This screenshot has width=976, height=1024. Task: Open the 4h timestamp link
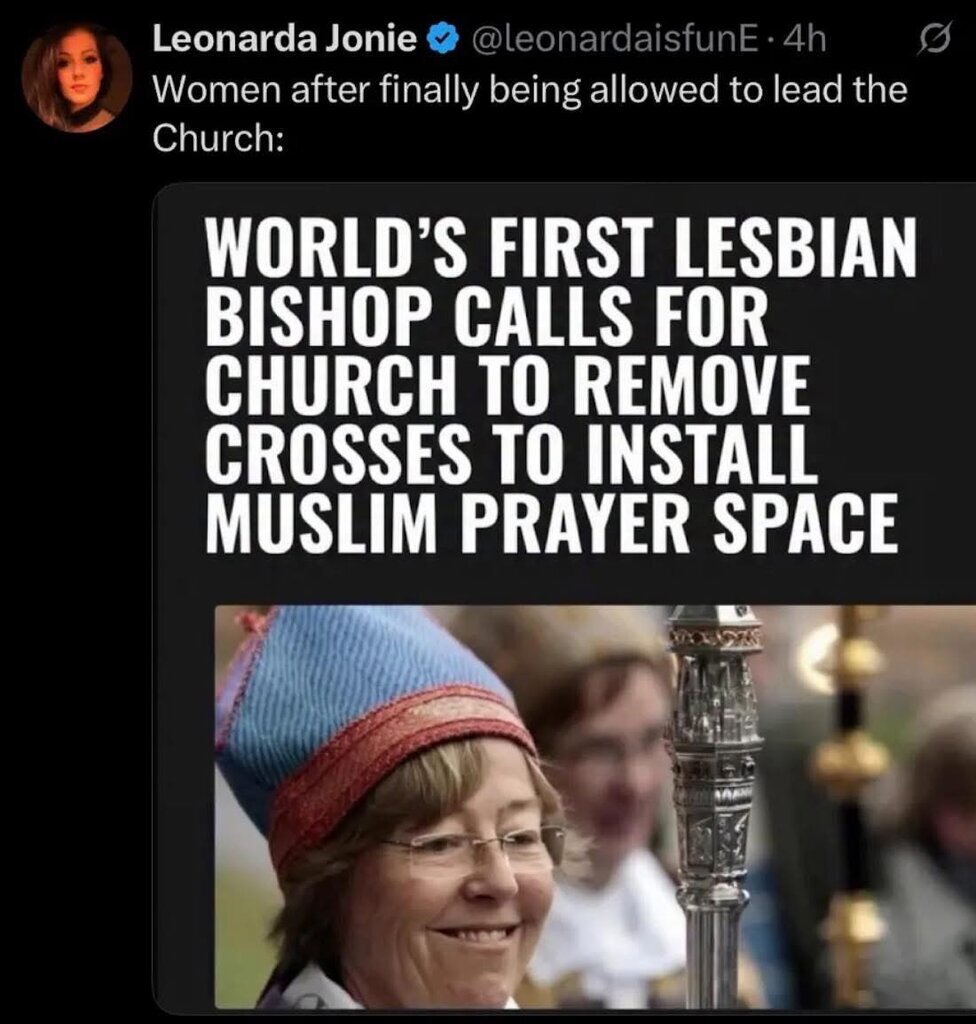click(x=804, y=40)
